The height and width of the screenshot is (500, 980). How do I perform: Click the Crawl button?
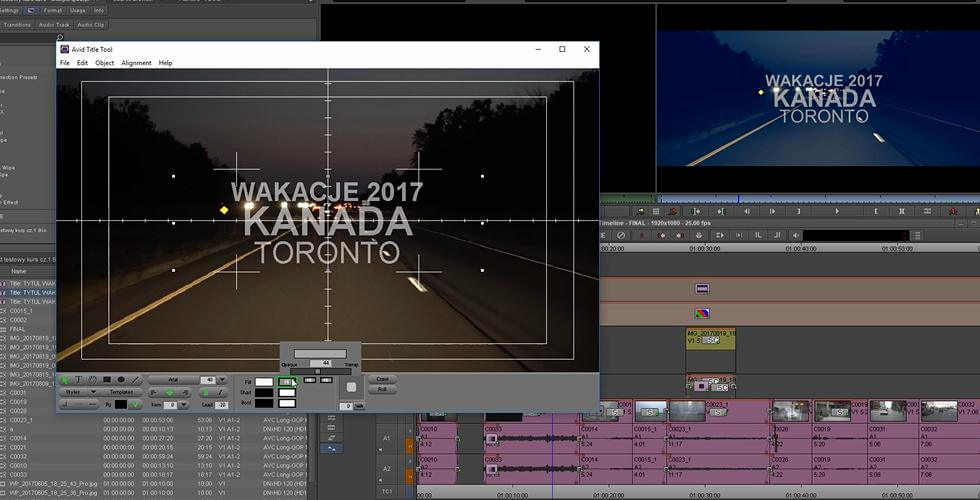tap(382, 379)
